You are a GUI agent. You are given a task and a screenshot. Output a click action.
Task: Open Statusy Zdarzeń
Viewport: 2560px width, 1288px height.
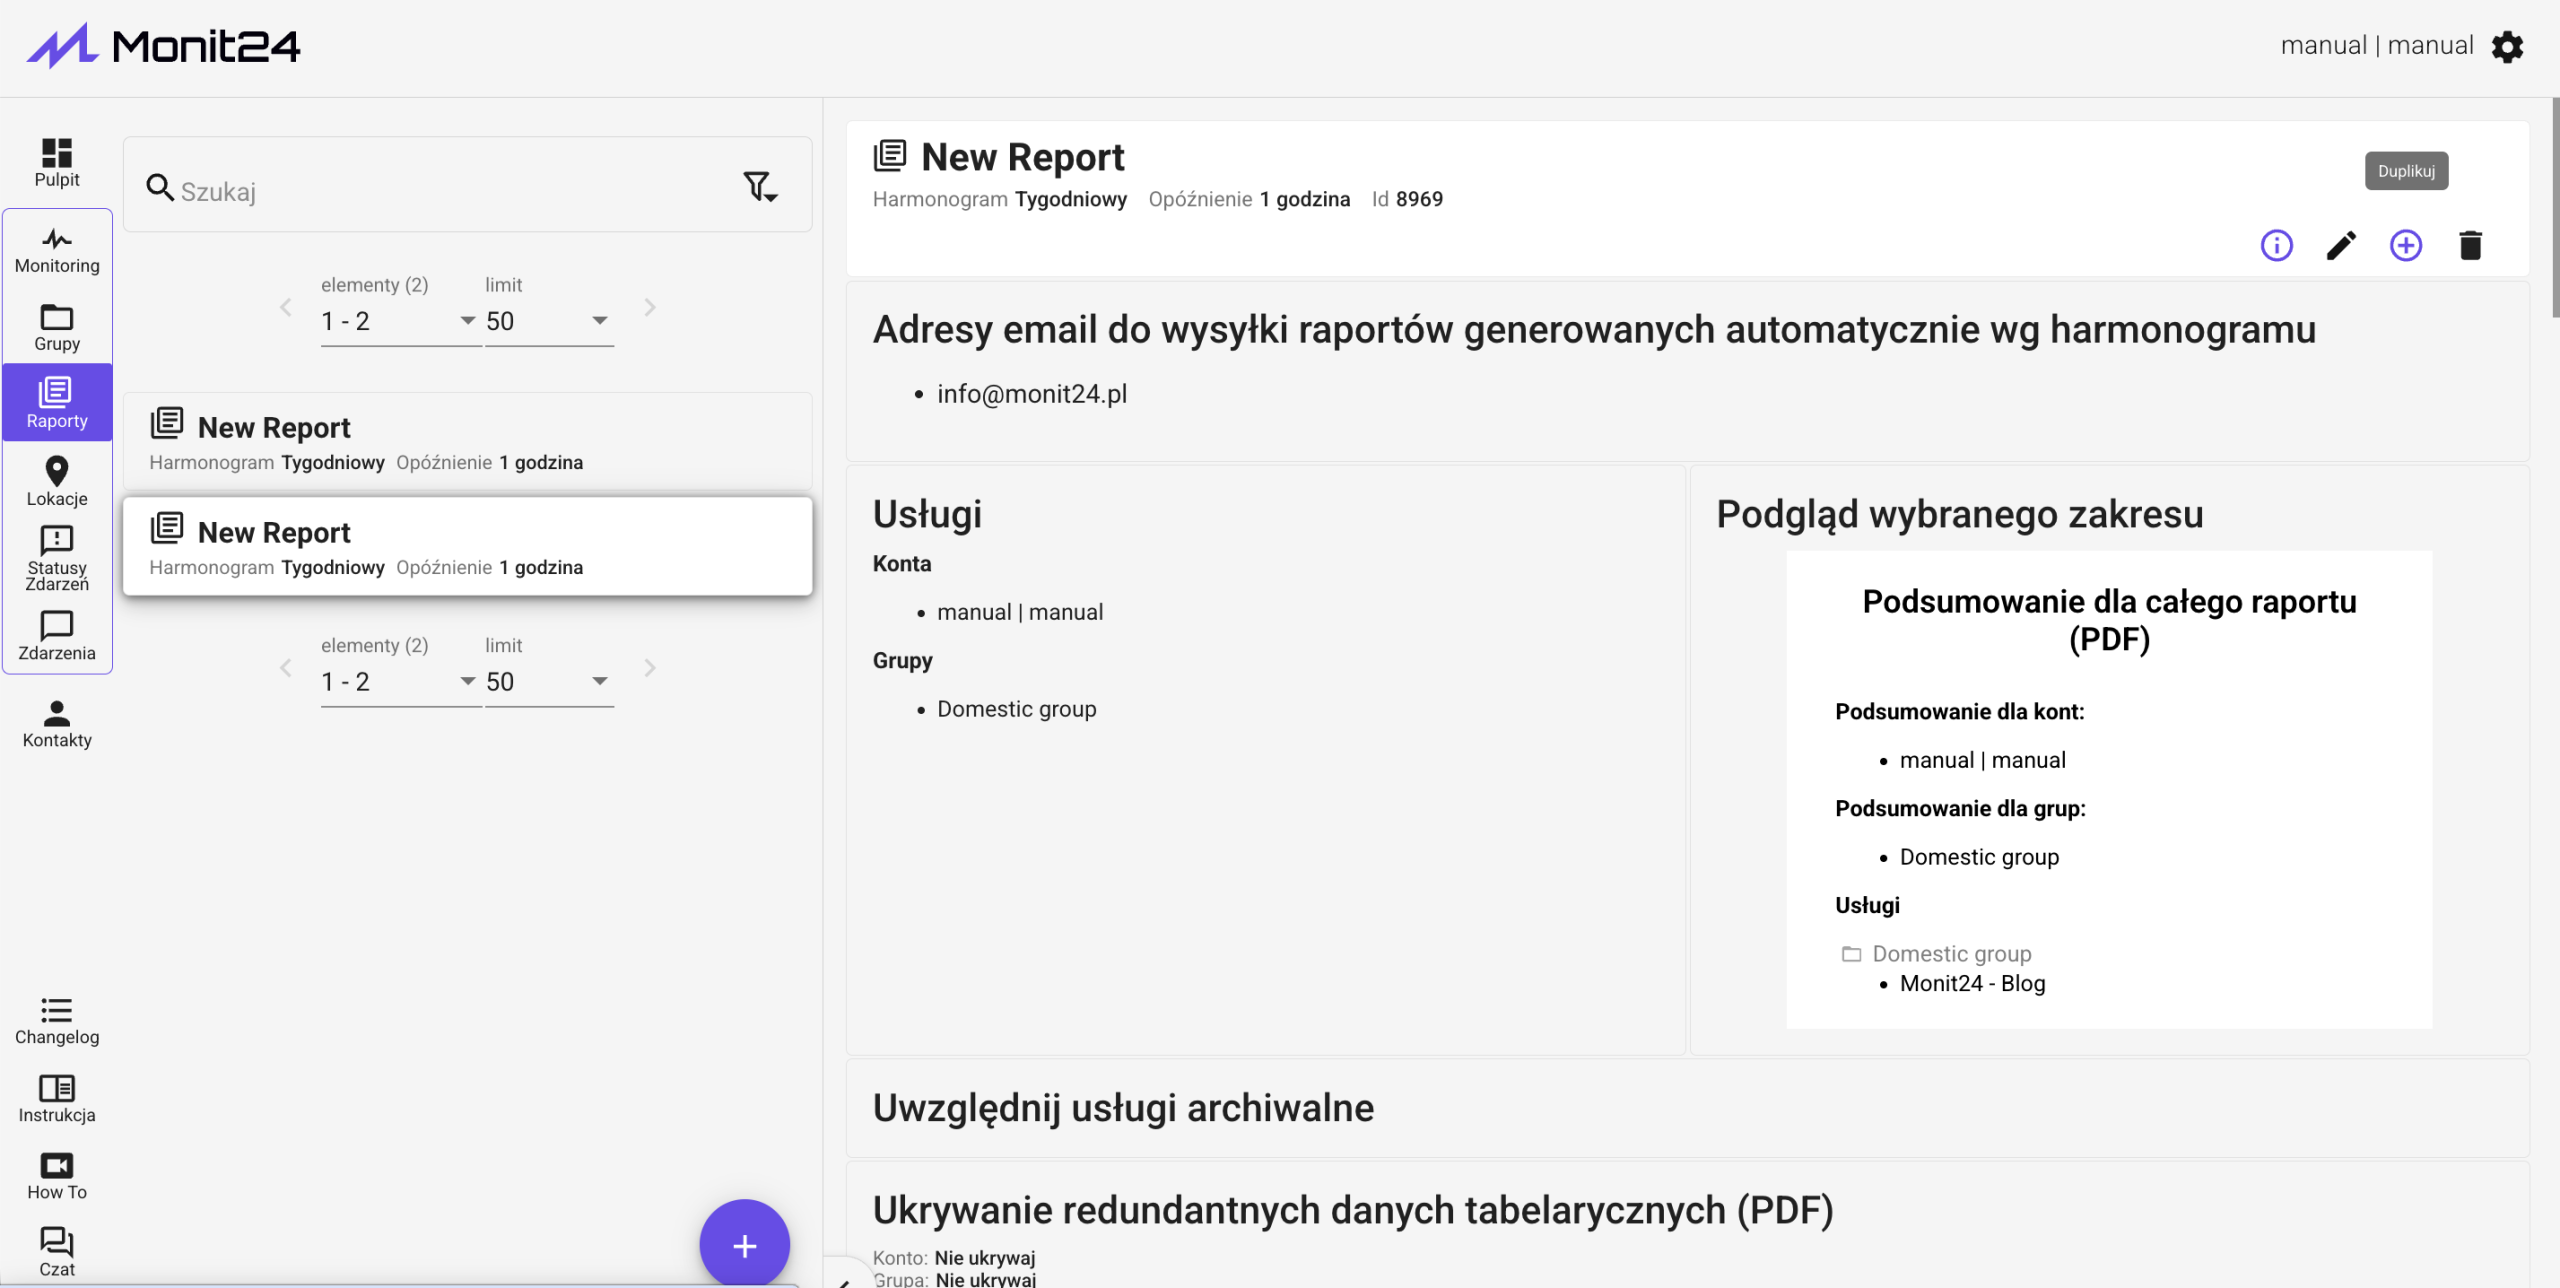[x=57, y=559]
